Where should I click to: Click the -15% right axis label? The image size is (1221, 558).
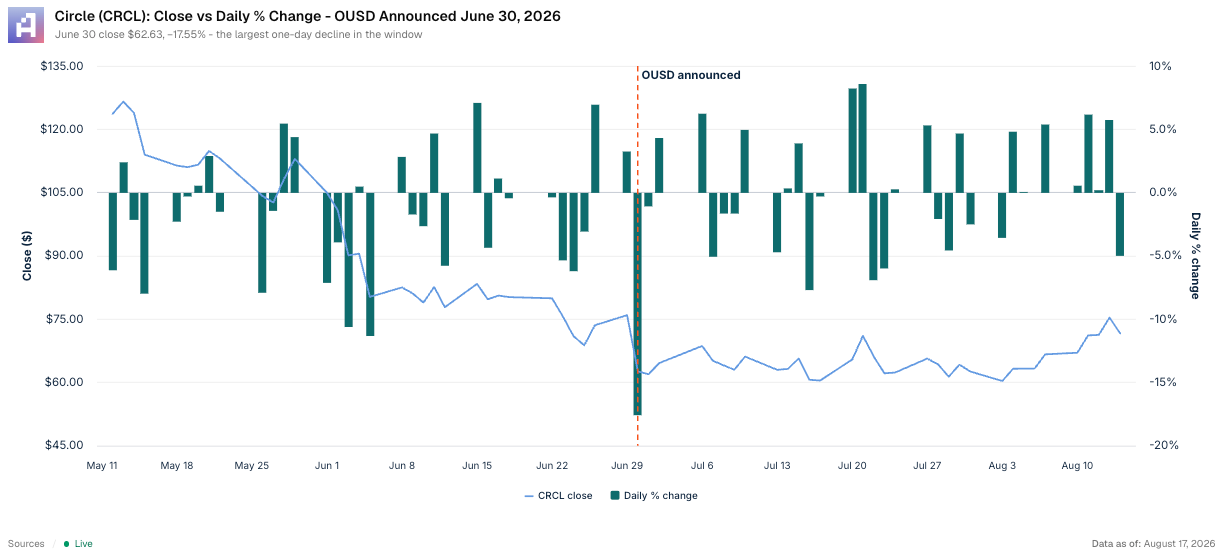(1163, 382)
